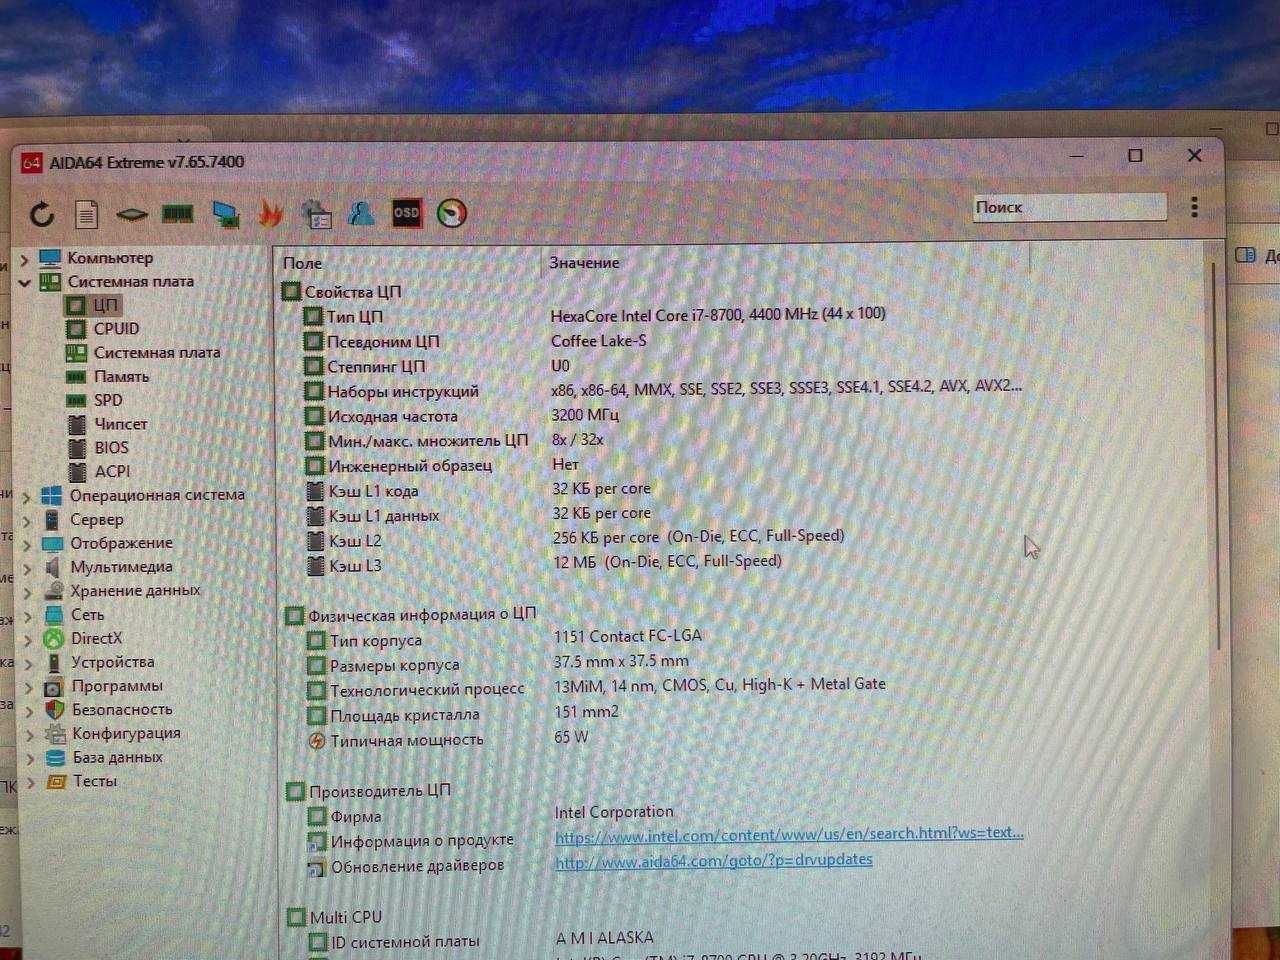Open the intel.com product information link

click(789, 834)
